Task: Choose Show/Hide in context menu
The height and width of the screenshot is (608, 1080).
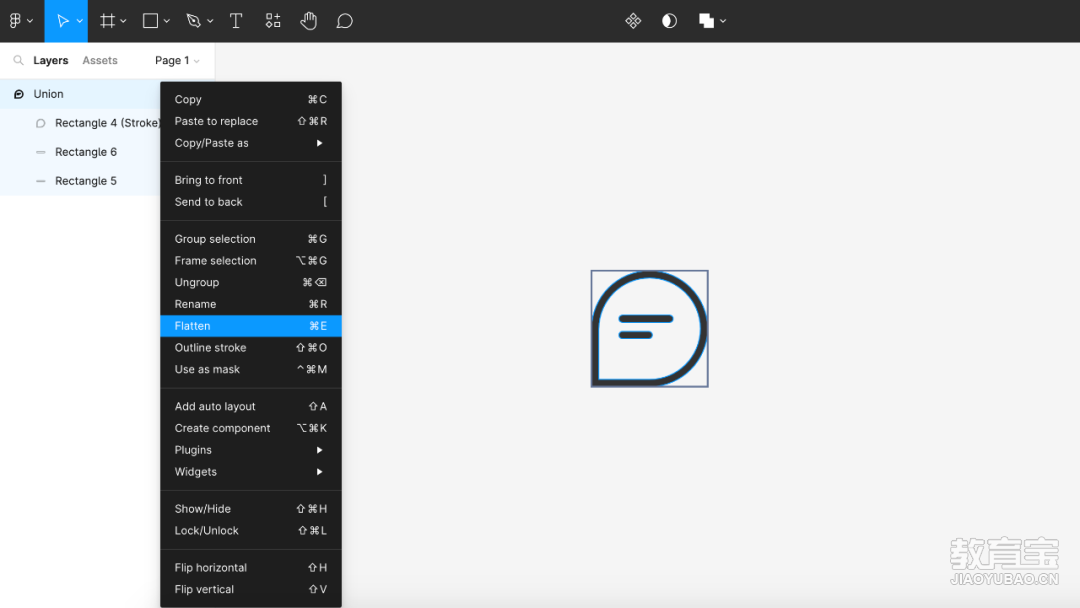Action: pyautogui.click(x=251, y=509)
